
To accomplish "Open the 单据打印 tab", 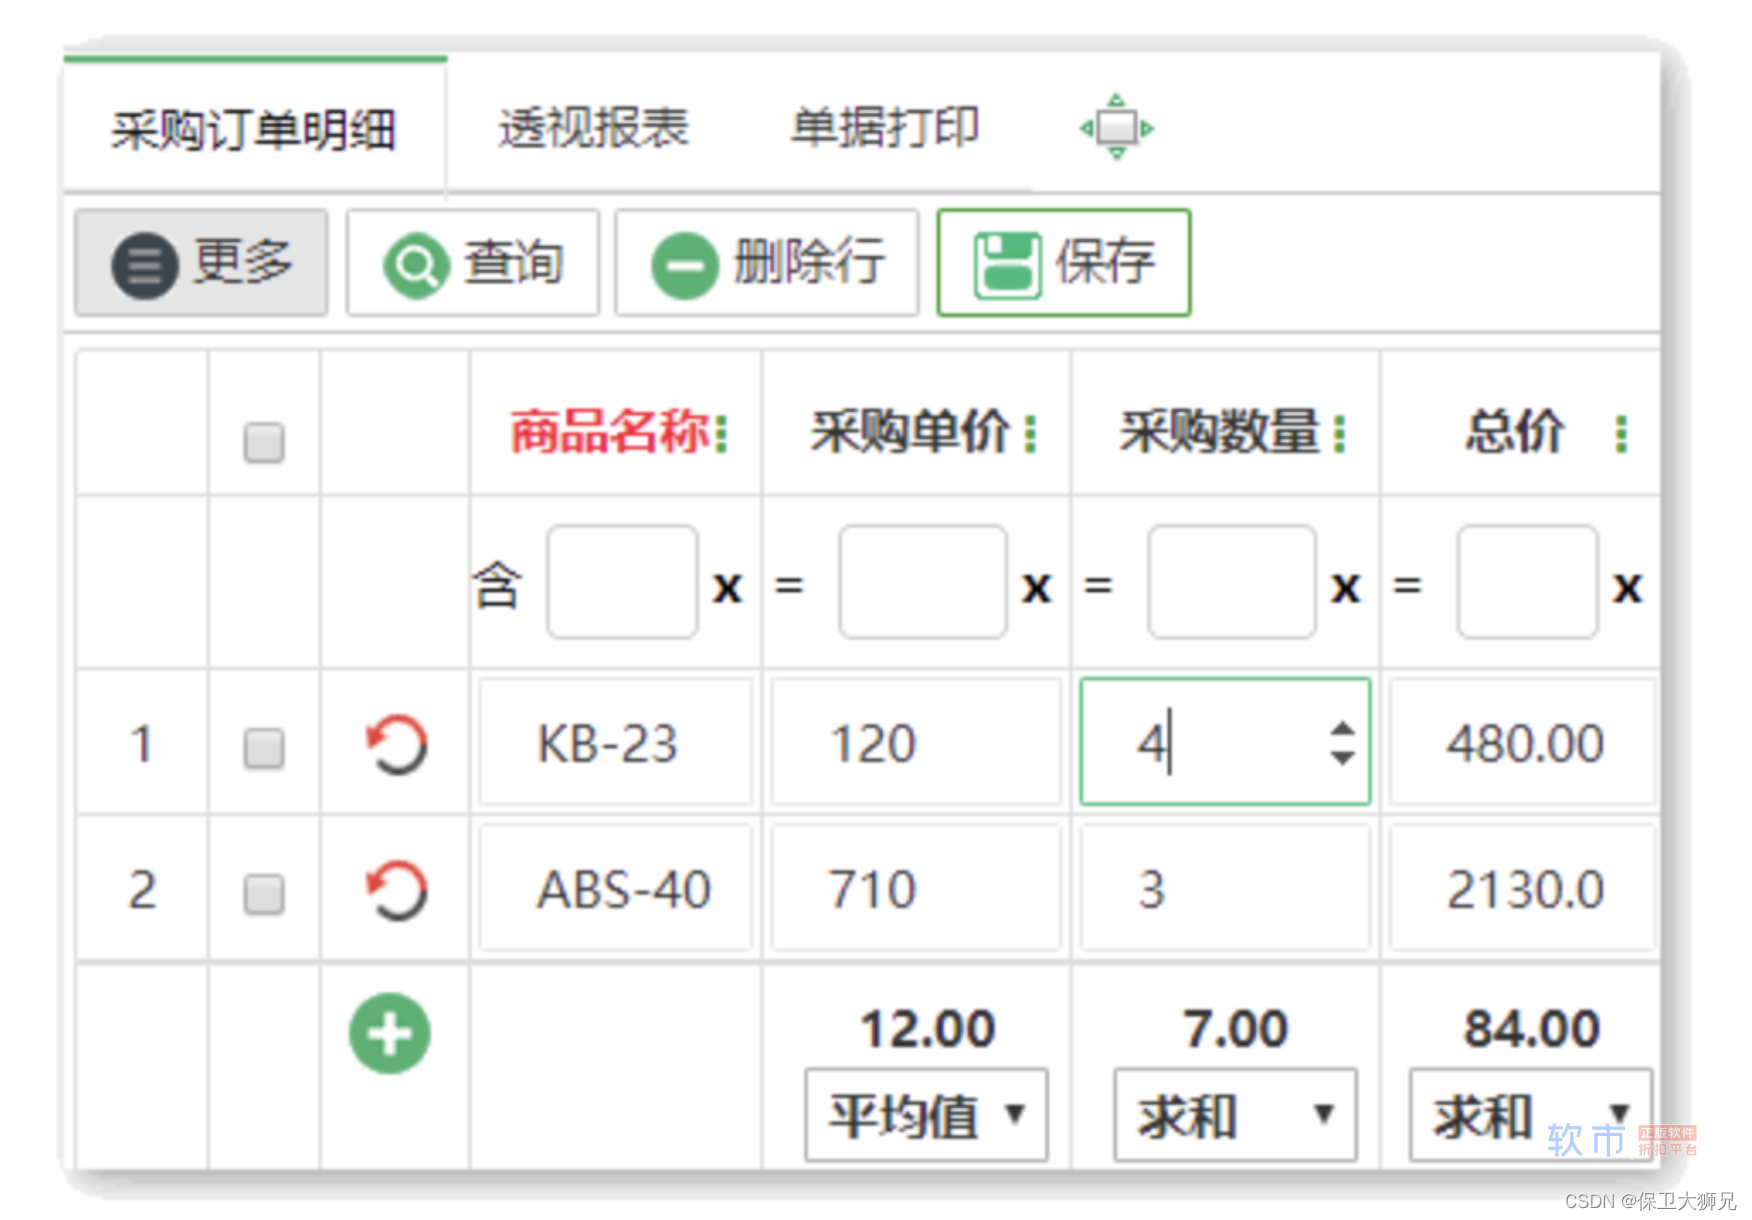I will [885, 128].
